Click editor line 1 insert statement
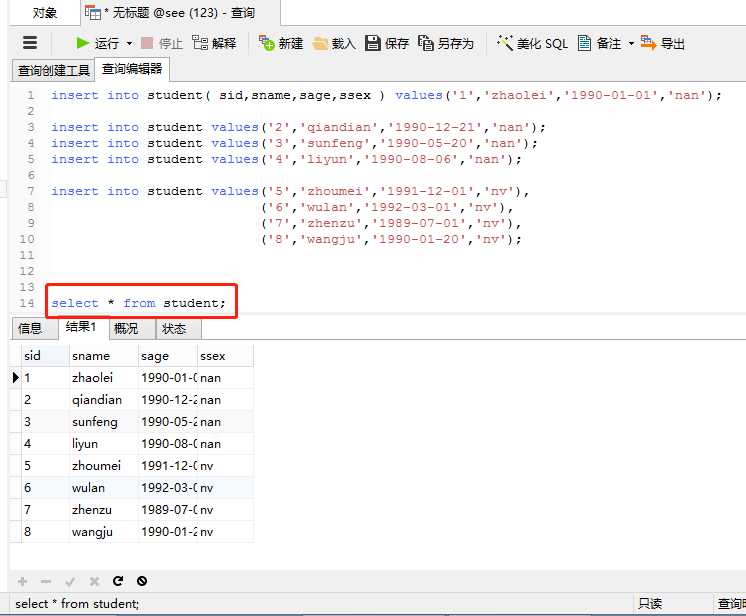The height and width of the screenshot is (616, 746). (x=386, y=95)
